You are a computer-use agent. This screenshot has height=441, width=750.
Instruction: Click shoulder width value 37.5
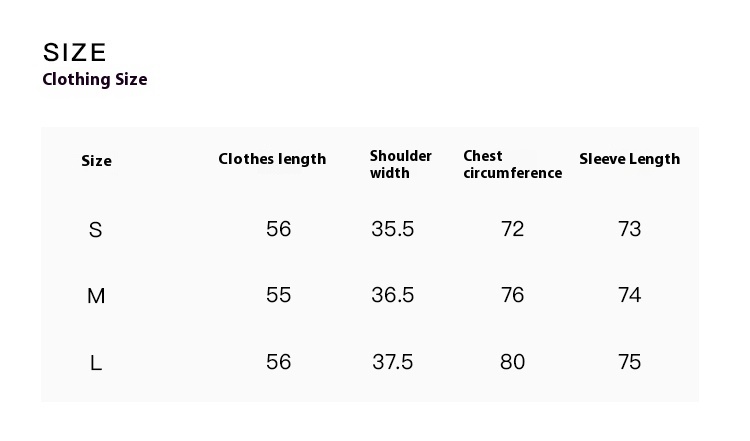coord(393,362)
